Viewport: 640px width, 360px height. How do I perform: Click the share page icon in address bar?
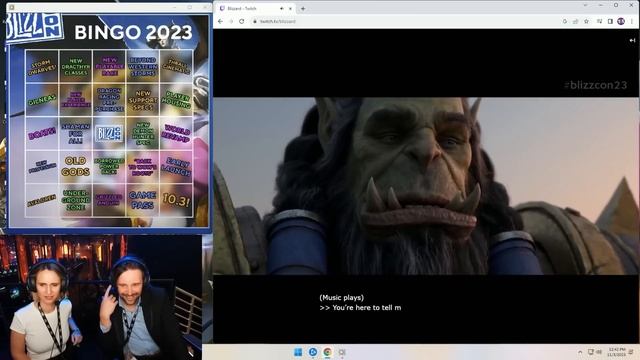pyautogui.click(x=576, y=21)
